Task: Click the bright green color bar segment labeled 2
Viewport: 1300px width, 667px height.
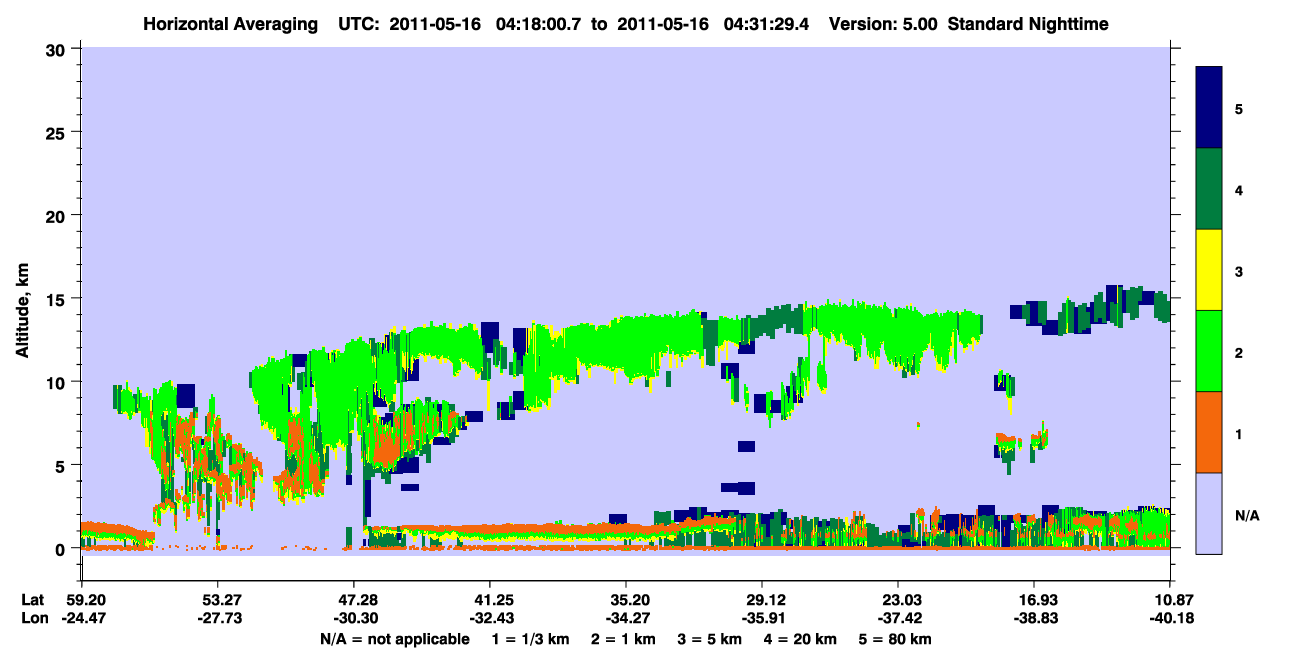Action: (x=1209, y=351)
